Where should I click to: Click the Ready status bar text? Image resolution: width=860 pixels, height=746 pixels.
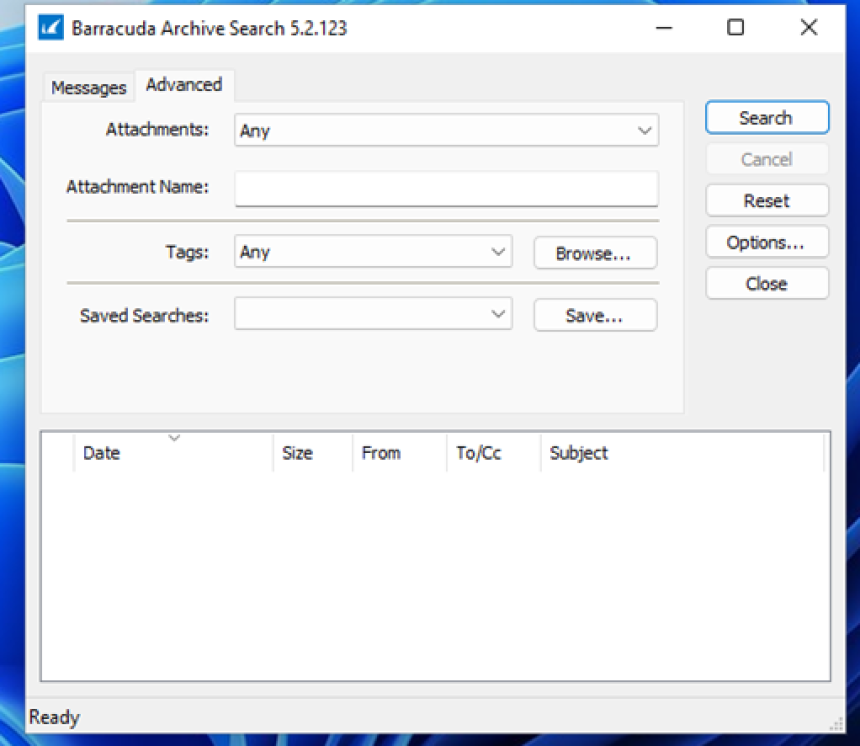pos(54,717)
